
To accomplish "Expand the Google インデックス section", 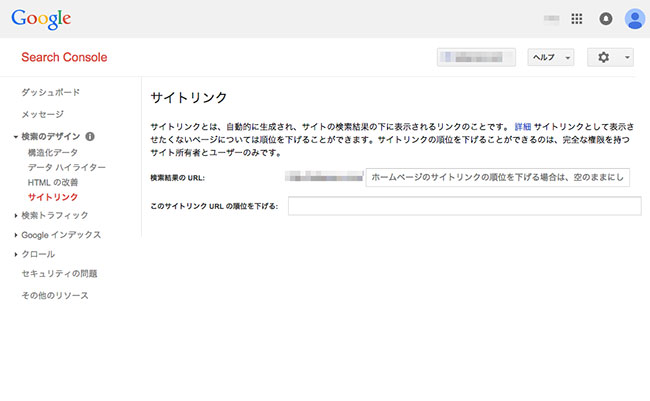I will (x=15, y=235).
